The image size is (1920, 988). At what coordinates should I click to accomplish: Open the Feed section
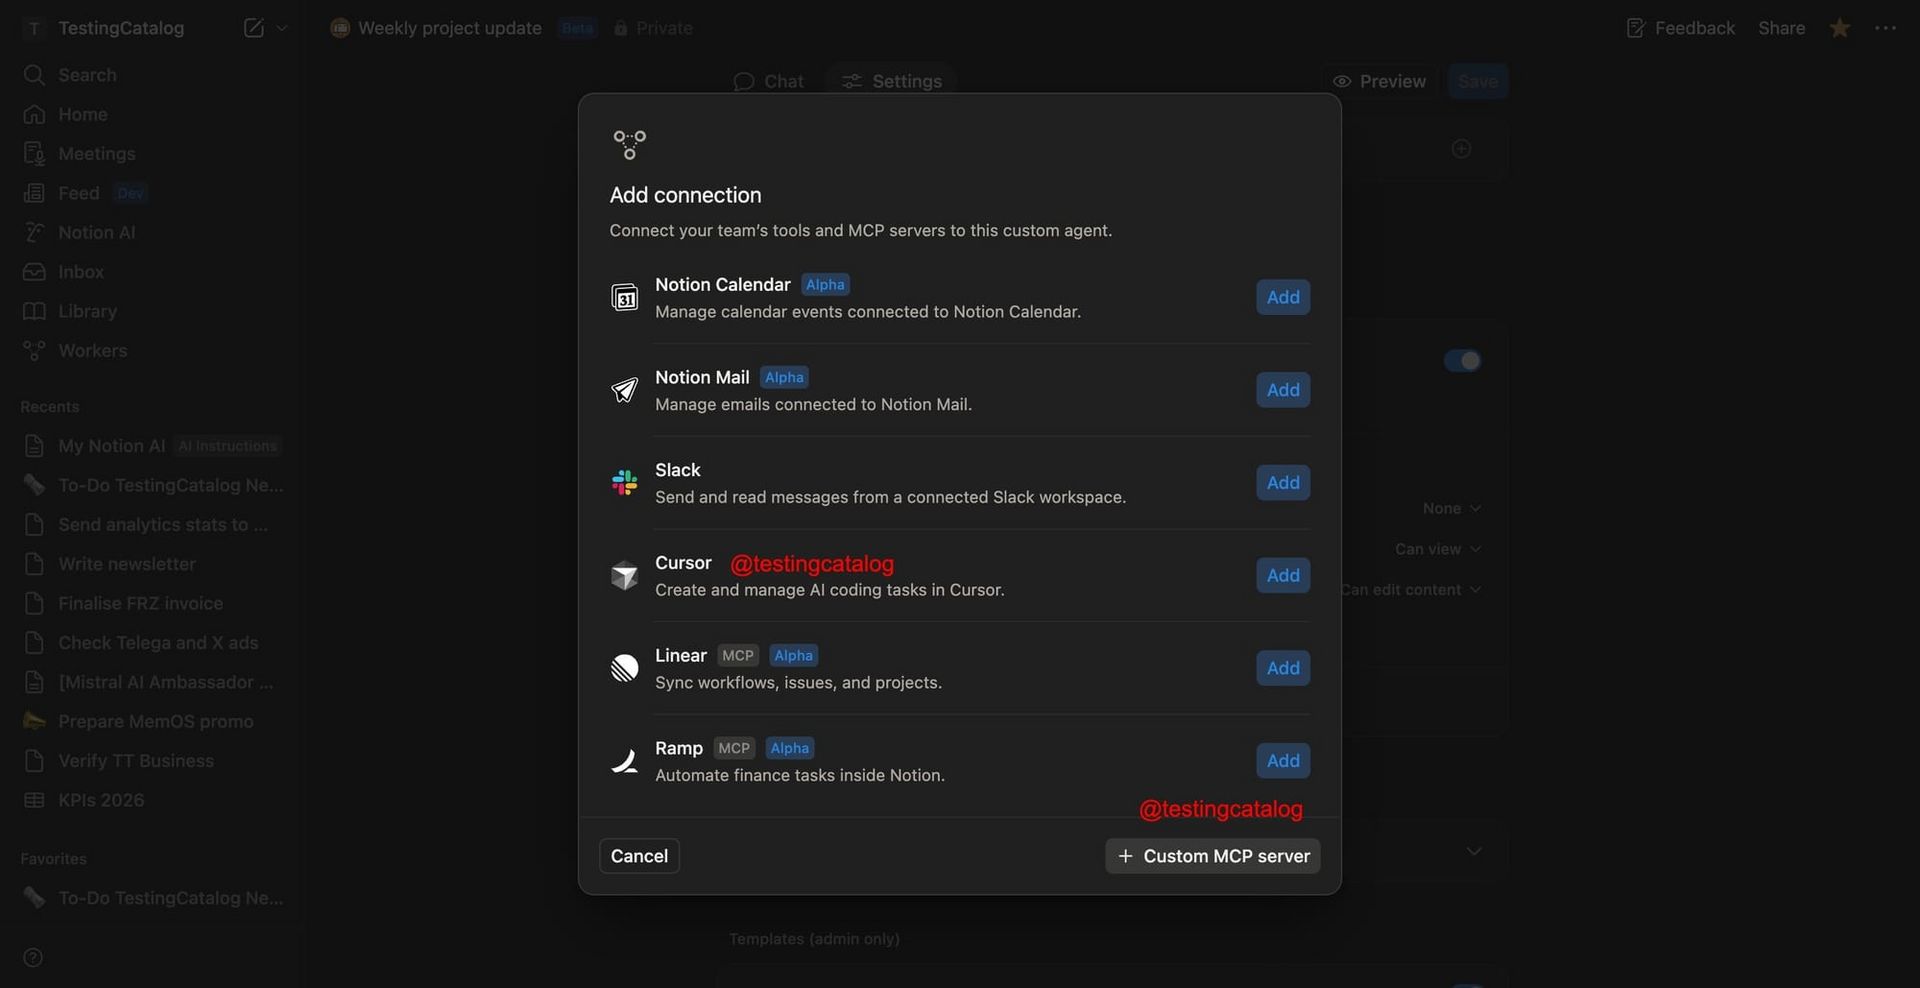(150, 193)
